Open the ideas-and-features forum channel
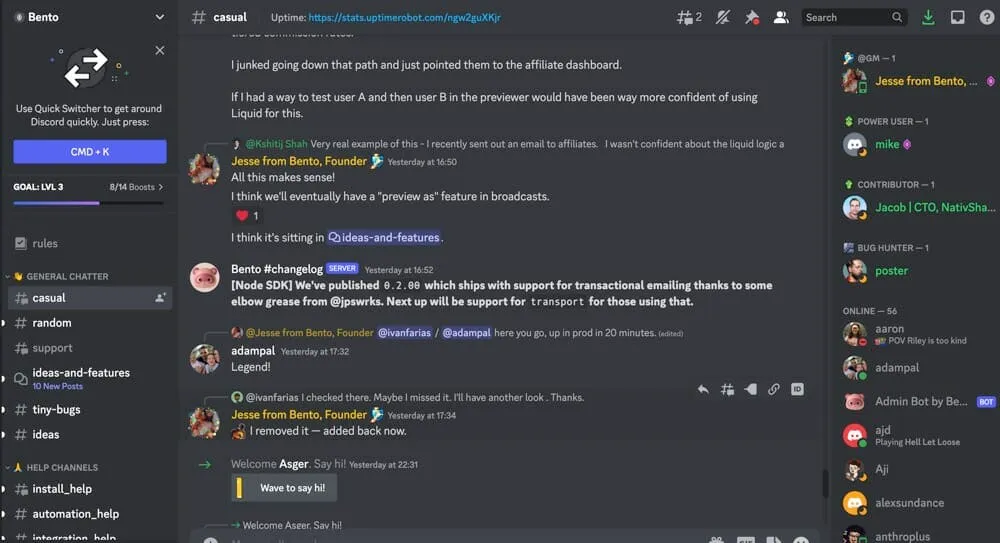Viewport: 1000px width, 543px height. pos(89,378)
